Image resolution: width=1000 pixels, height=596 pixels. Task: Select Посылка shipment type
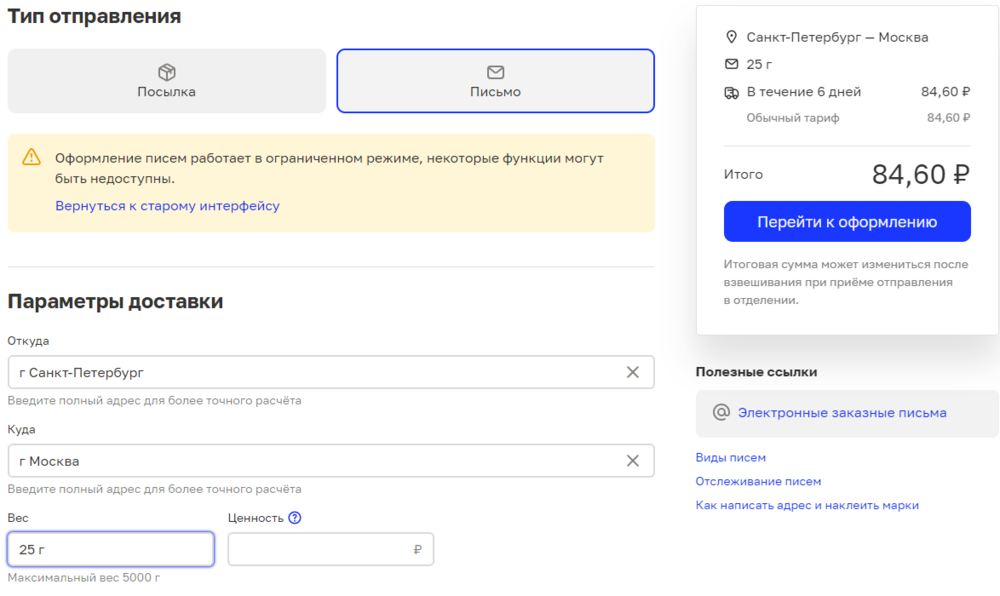(x=167, y=81)
